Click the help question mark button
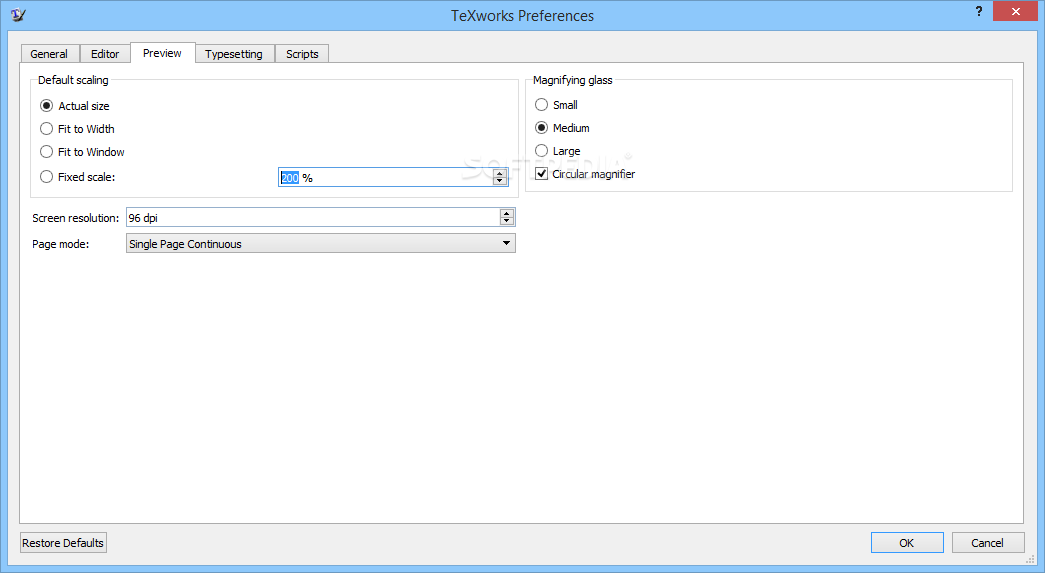This screenshot has height=573, width=1045. (x=978, y=11)
